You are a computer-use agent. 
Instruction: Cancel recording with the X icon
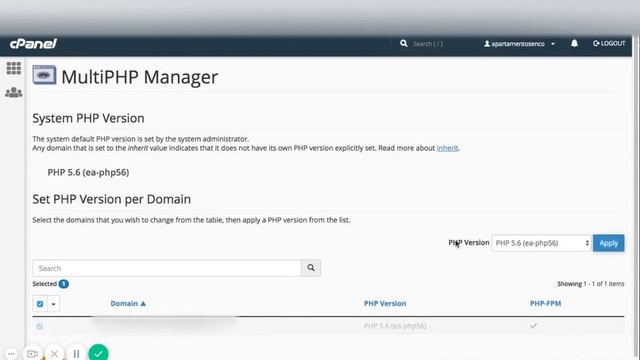point(54,353)
